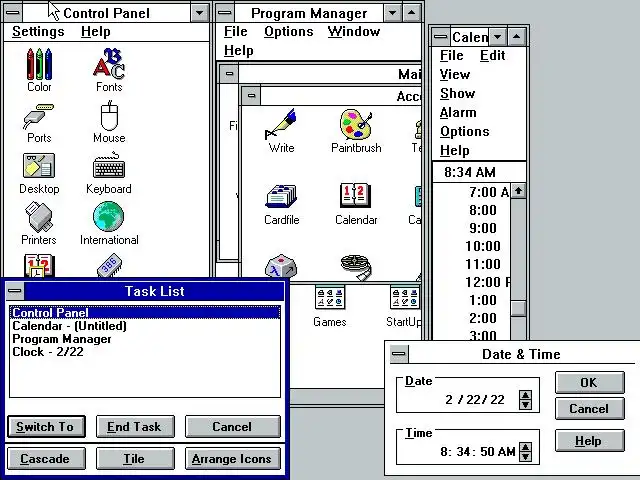The image size is (640, 480).
Task: Click Help in Date & Time dialog
Action: point(589,441)
